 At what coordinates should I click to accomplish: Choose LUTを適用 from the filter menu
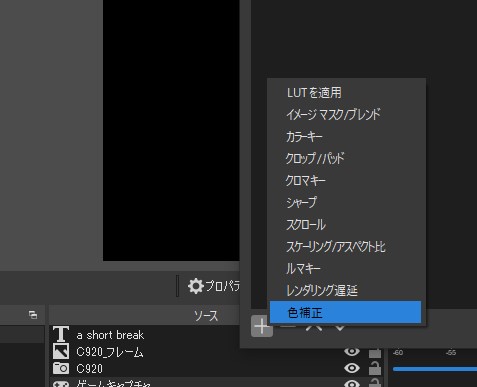(x=346, y=92)
